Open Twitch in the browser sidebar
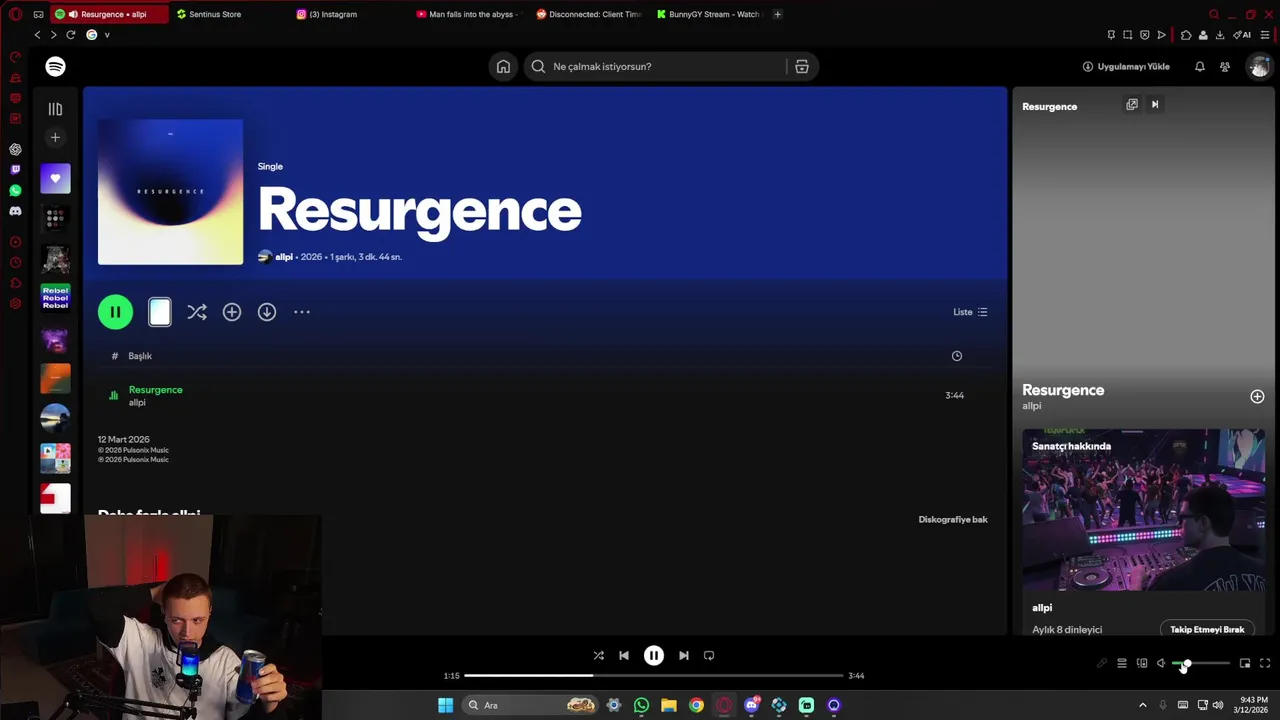 (15, 170)
